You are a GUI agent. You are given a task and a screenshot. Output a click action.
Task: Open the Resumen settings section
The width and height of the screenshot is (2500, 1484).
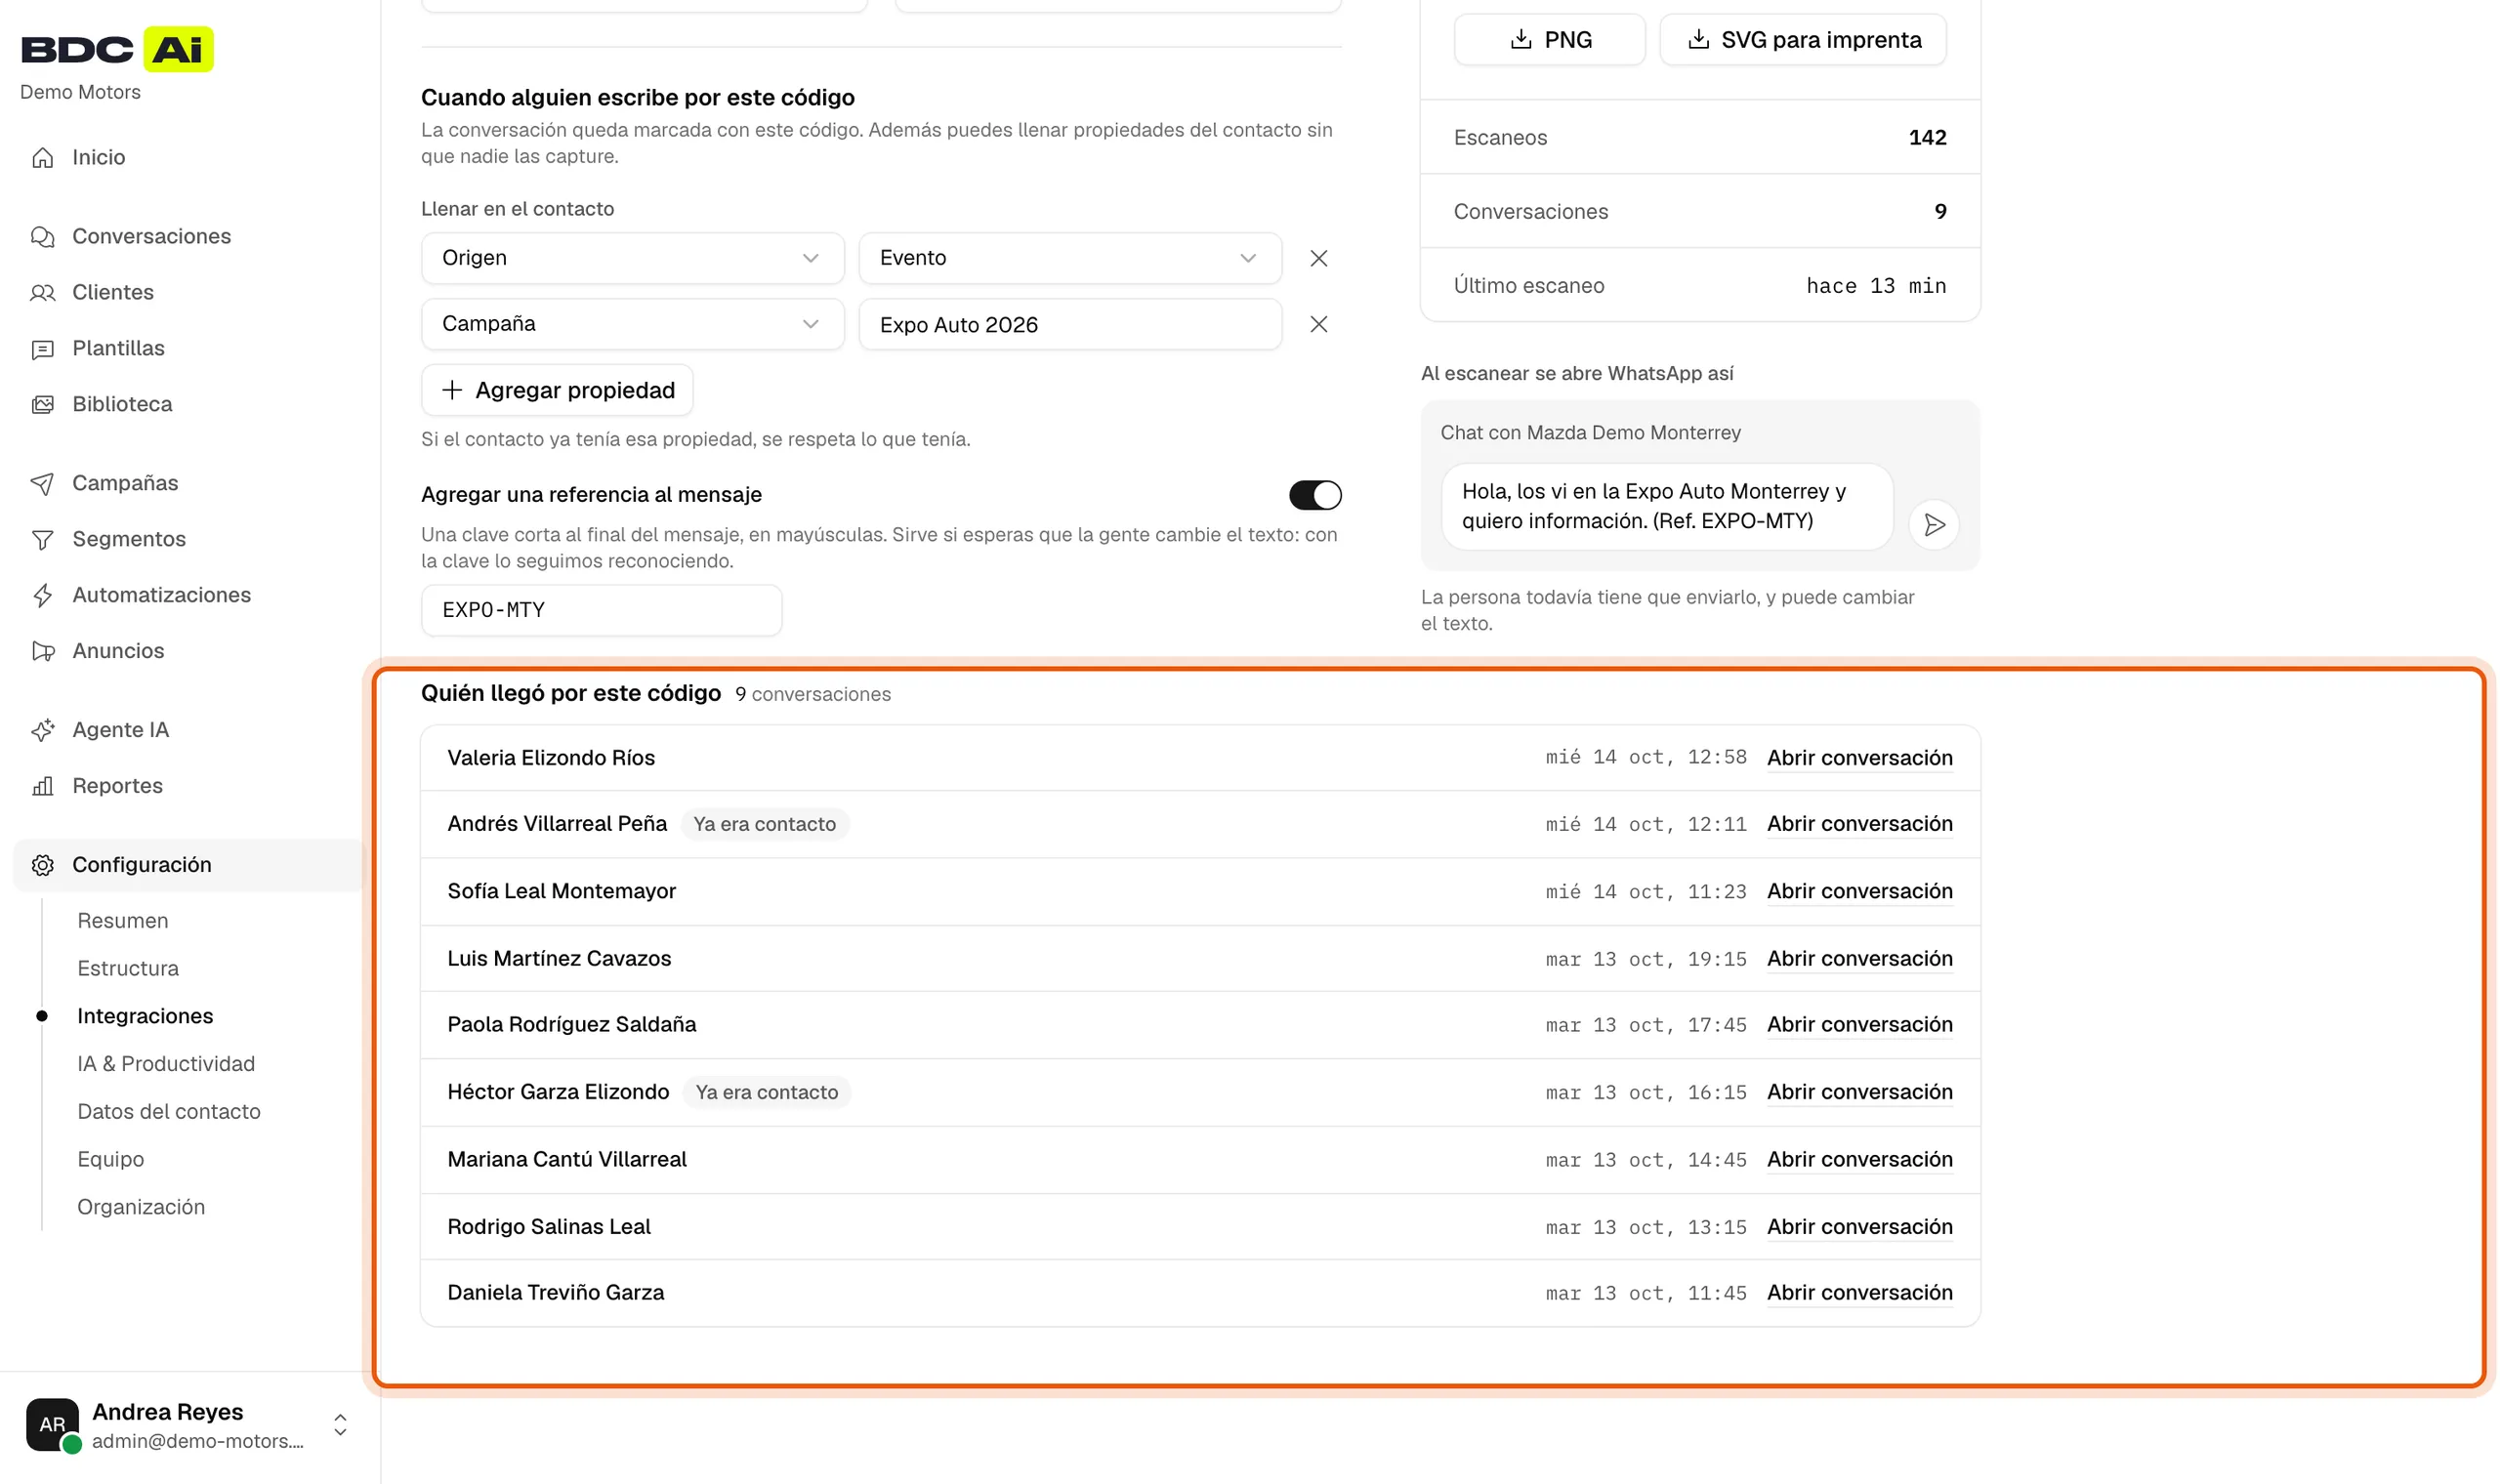(123, 921)
